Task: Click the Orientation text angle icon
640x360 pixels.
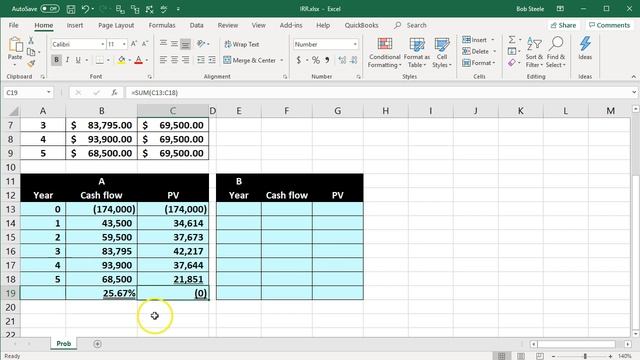Action: pos(201,44)
